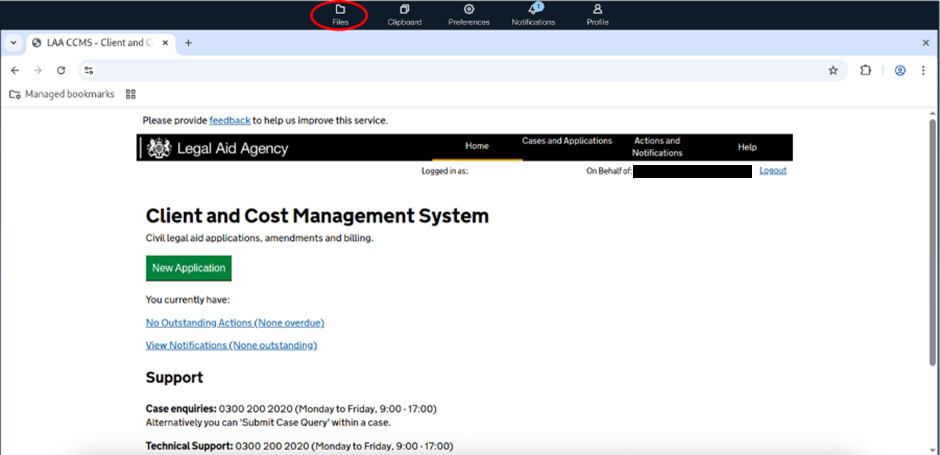Open the apps grid icon in bookmarks bar
The height and width of the screenshot is (455, 940).
[x=130, y=95]
